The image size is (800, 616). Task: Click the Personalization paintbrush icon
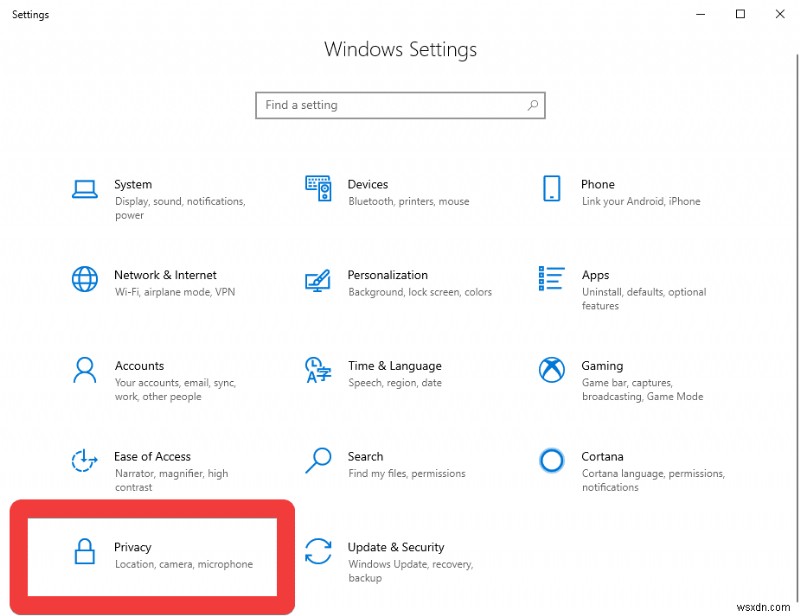coord(318,281)
